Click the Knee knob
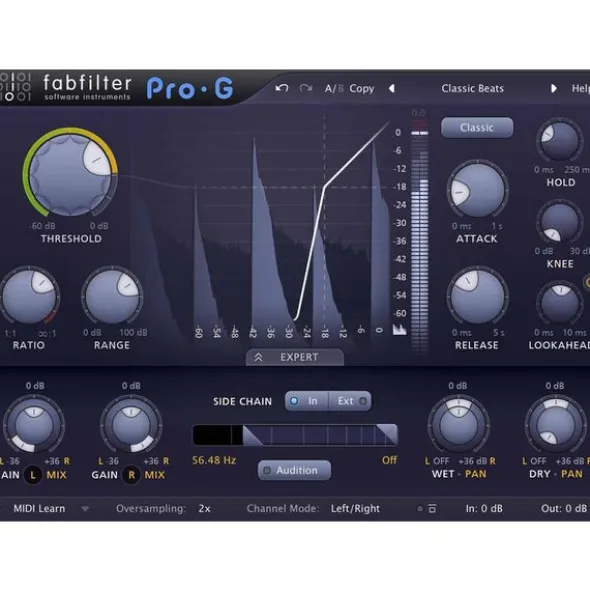 click(x=560, y=222)
